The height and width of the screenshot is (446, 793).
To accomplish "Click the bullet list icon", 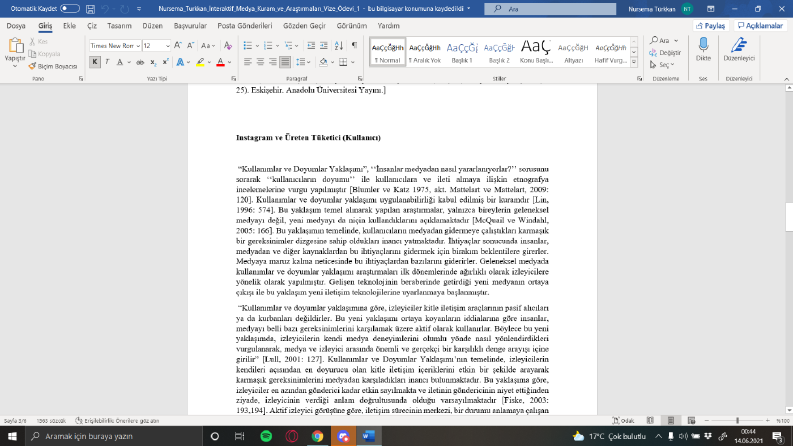I will click(x=248, y=46).
